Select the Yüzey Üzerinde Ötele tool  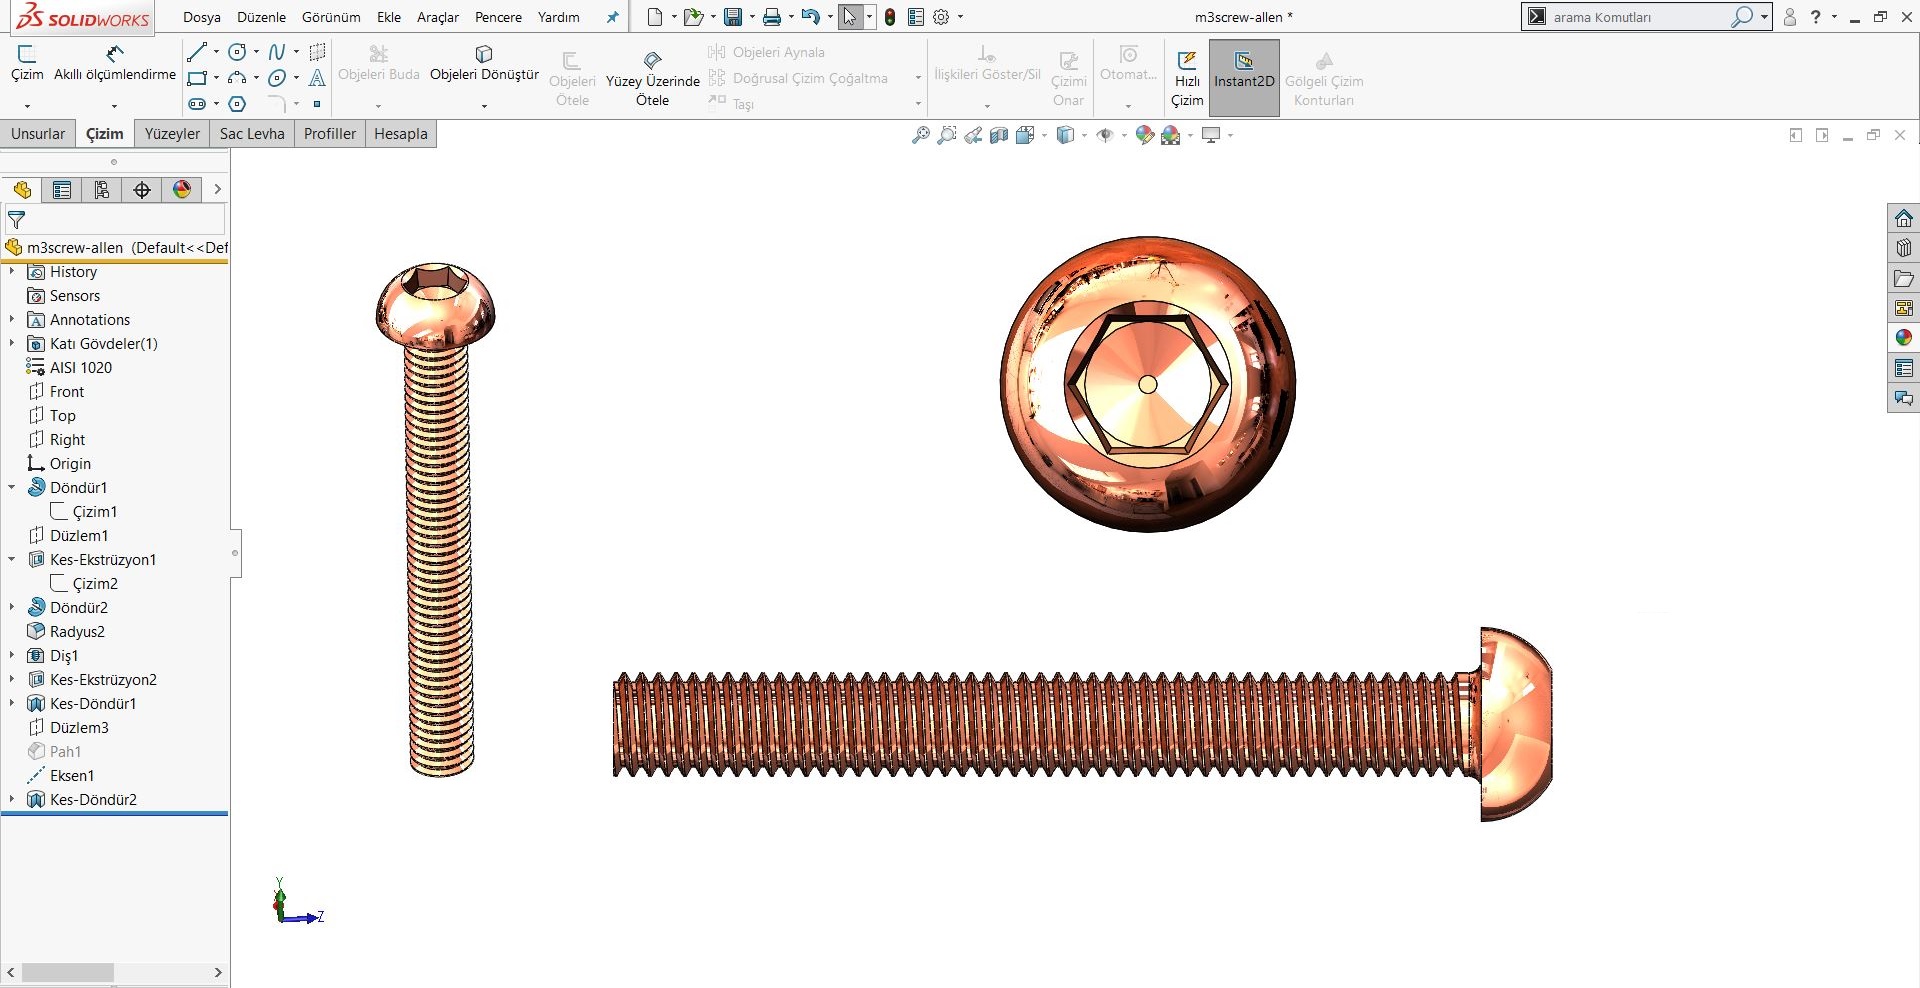point(652,76)
